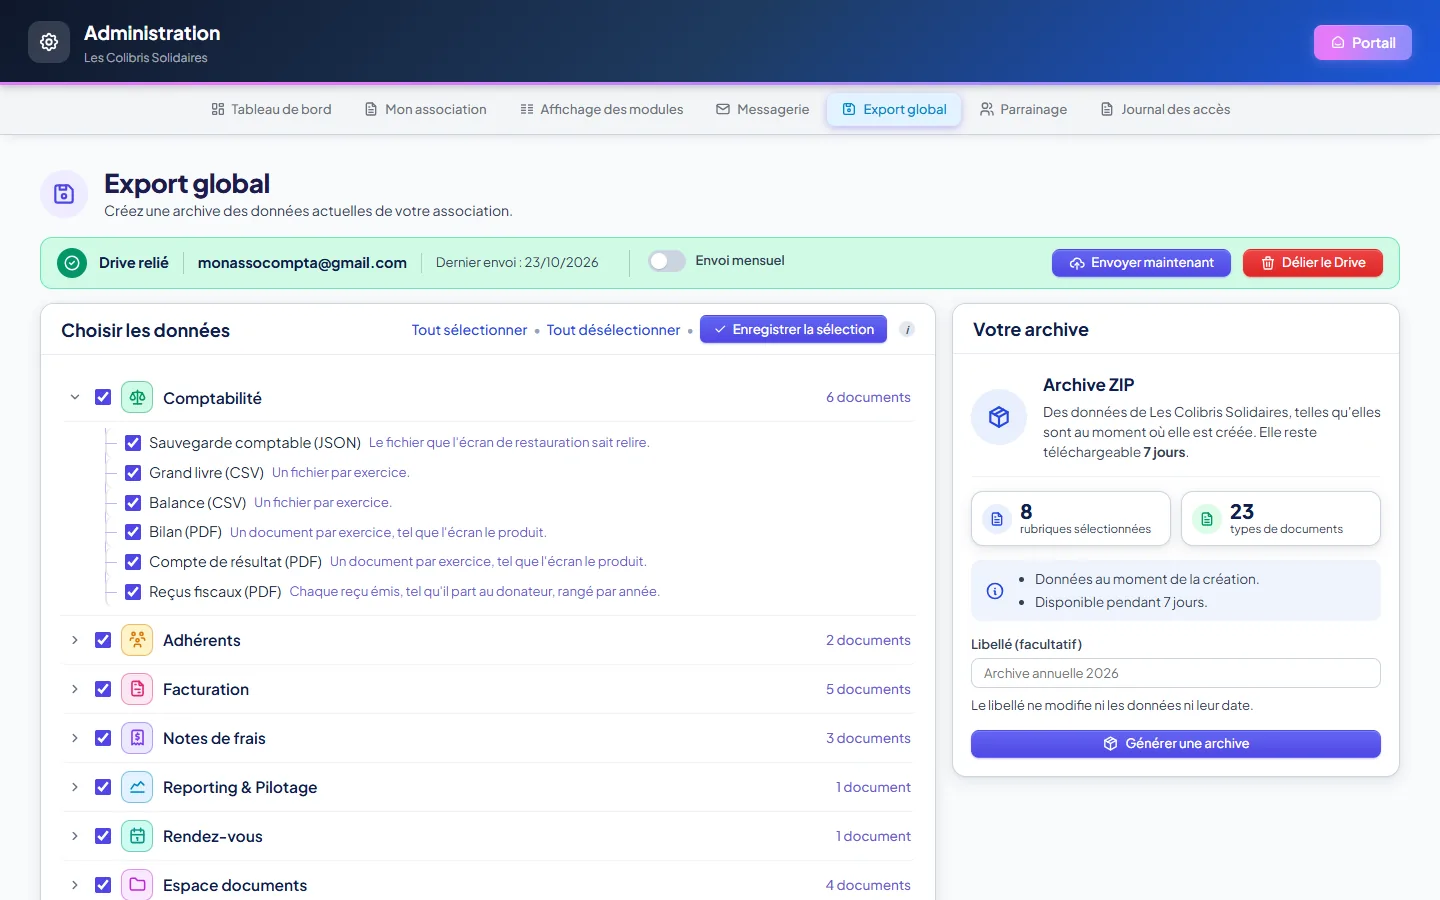Click the Facturation invoice icon
This screenshot has height=900, width=1440.
pyautogui.click(x=137, y=689)
